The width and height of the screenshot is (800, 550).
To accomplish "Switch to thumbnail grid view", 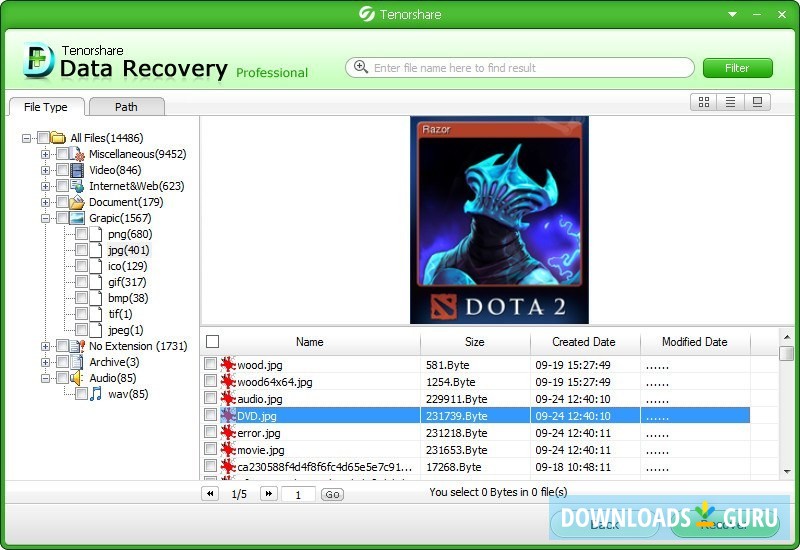I will [x=704, y=102].
